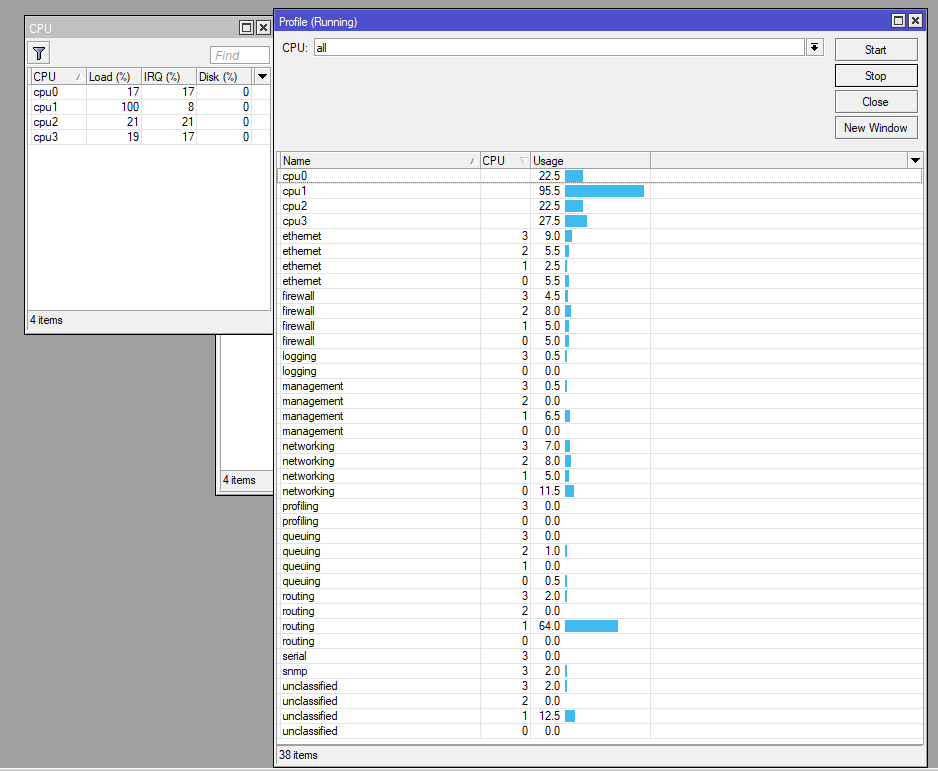Viewport: 938px width, 771px height.
Task: Select cpu0 row in Profile table
Action: coord(601,176)
